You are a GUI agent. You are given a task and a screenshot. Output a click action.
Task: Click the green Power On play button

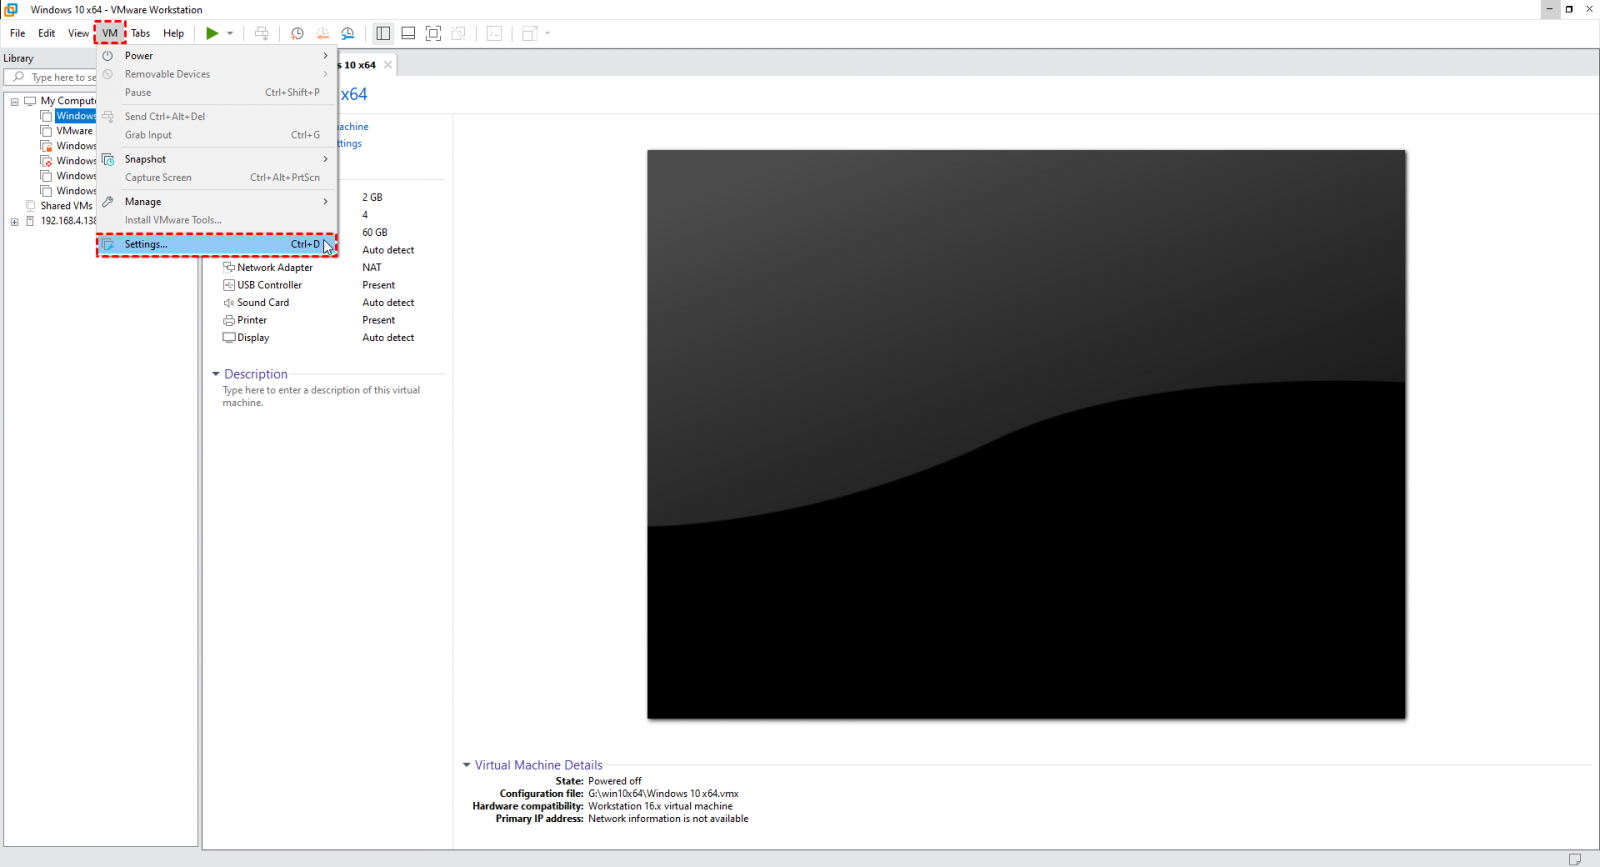point(212,33)
